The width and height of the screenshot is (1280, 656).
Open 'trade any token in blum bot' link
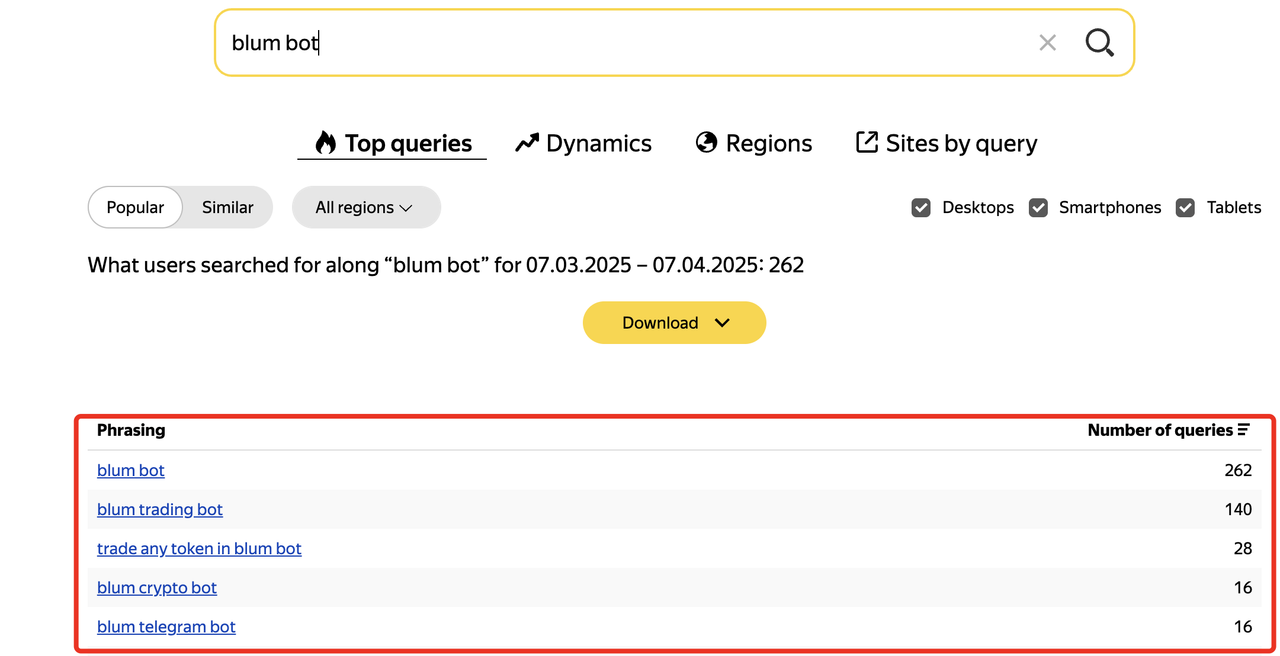[x=199, y=548]
